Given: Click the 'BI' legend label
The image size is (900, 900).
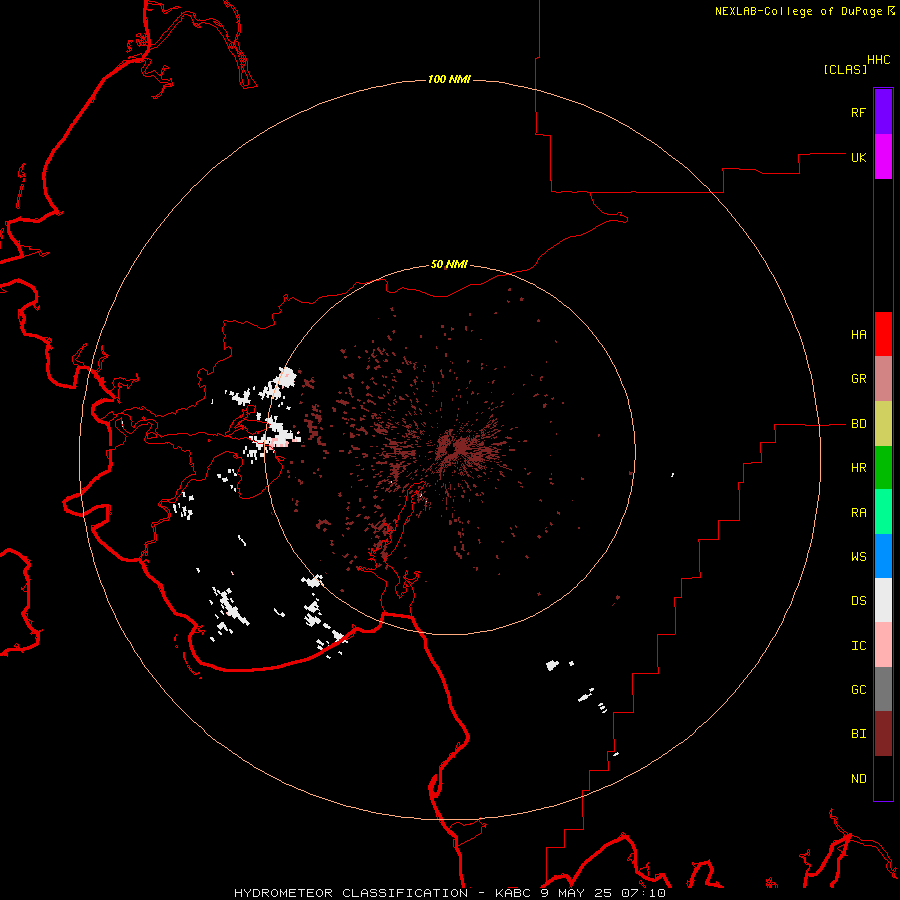Looking at the screenshot, I should (x=859, y=734).
